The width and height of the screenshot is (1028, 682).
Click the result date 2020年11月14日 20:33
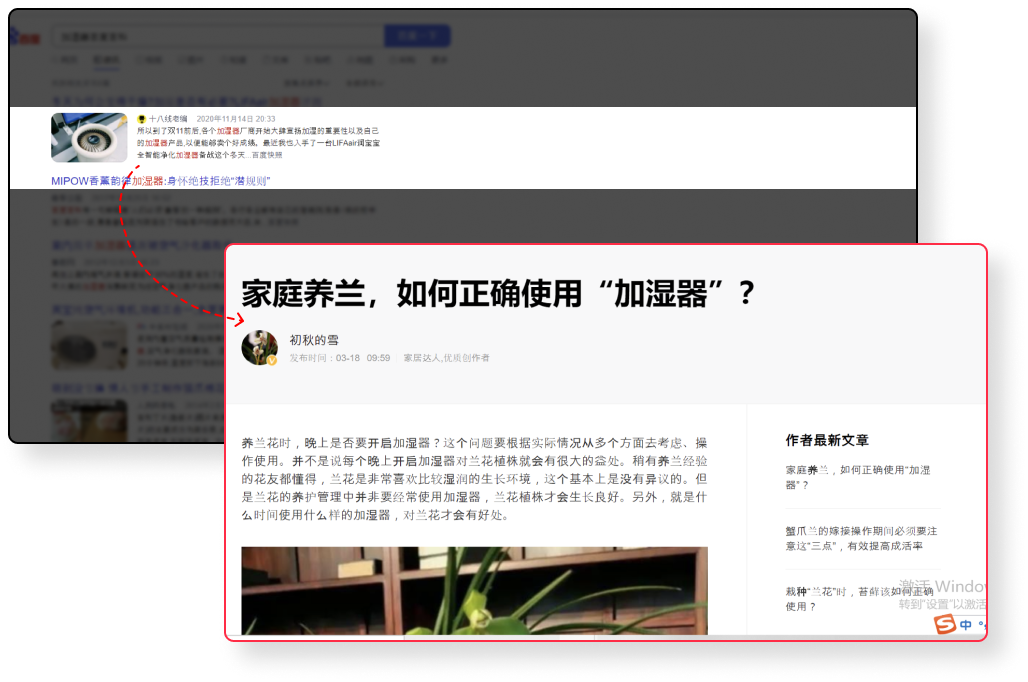point(236,119)
